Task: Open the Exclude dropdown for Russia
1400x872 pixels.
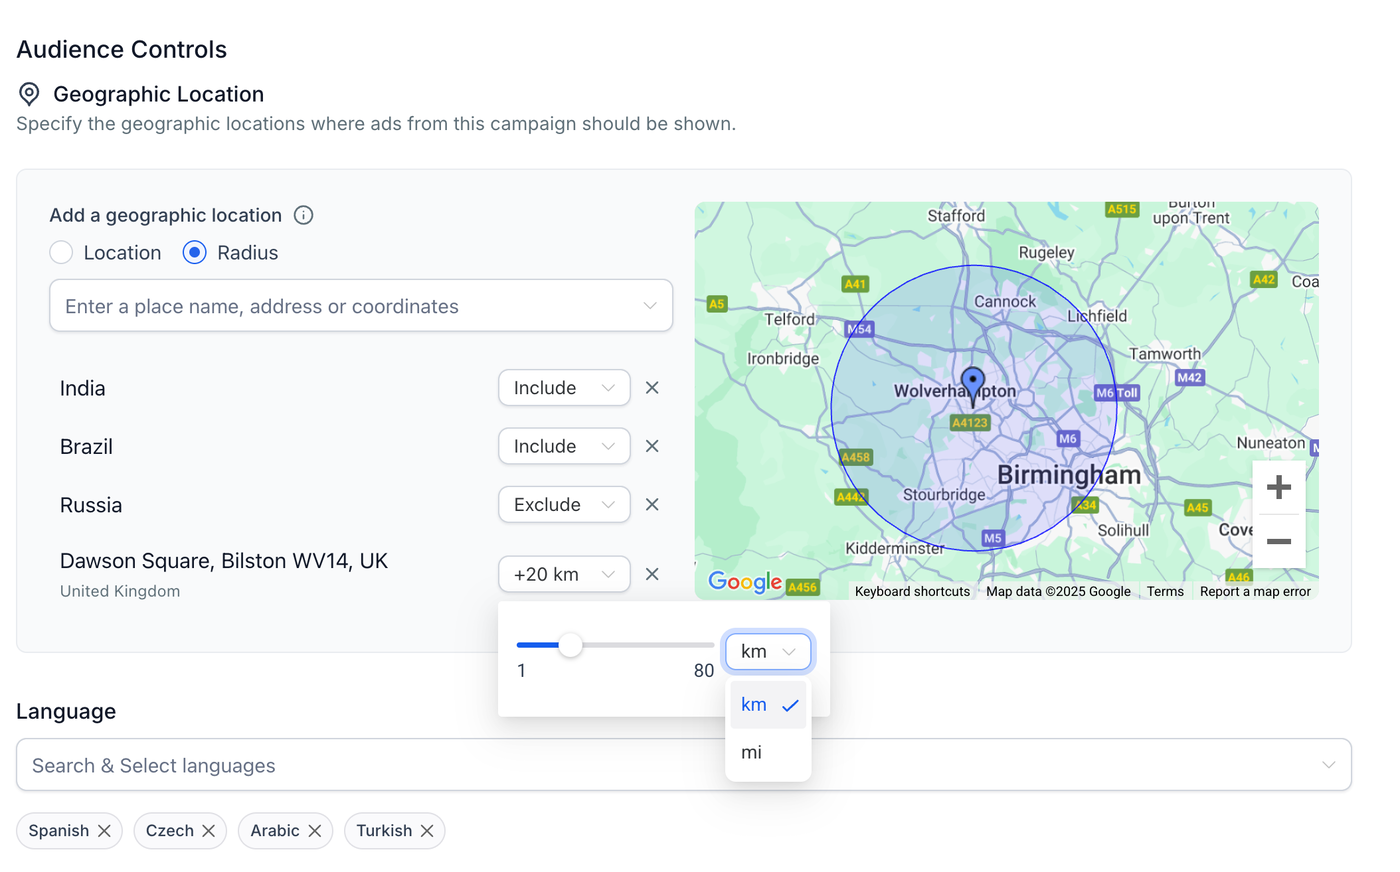Action: [564, 505]
